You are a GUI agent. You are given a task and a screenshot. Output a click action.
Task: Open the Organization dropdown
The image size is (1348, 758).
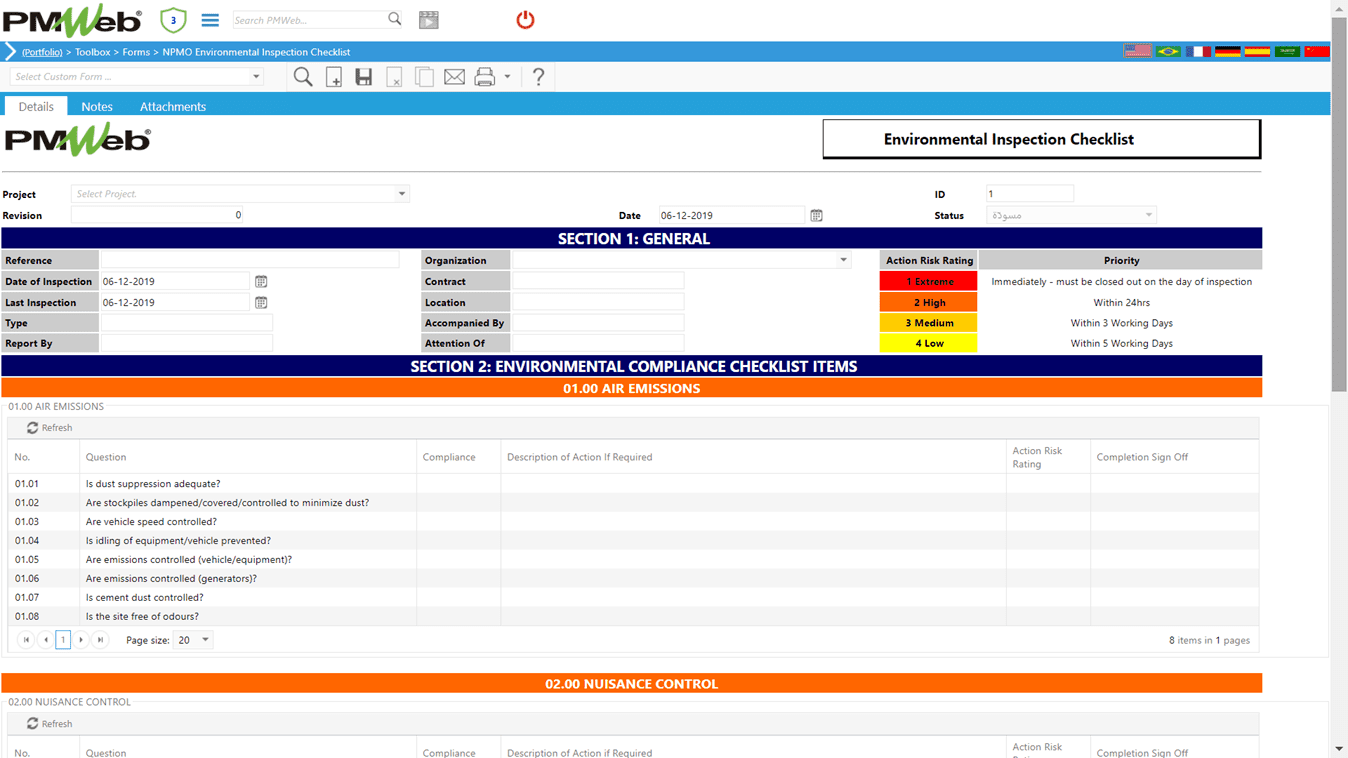point(682,260)
